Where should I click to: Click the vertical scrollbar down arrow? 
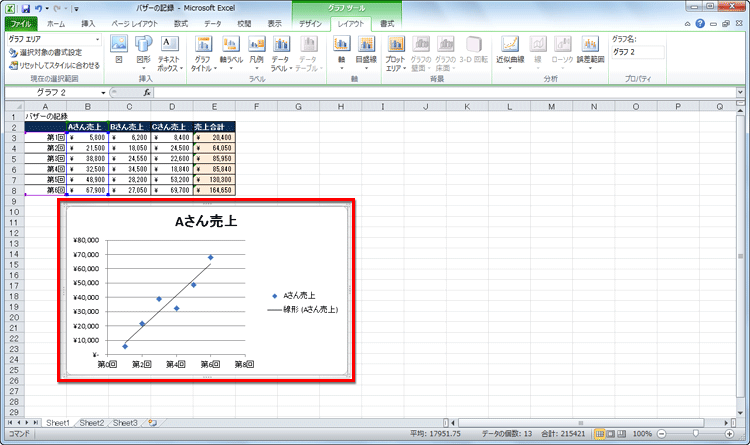740,413
